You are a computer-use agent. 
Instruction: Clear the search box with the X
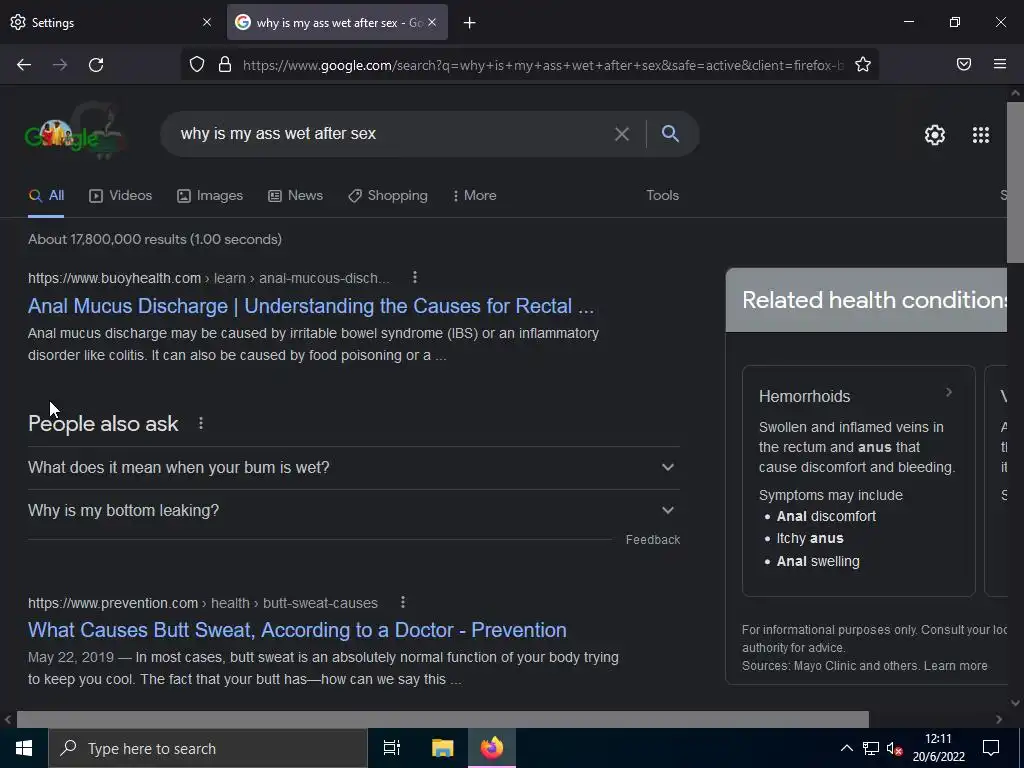tap(622, 134)
